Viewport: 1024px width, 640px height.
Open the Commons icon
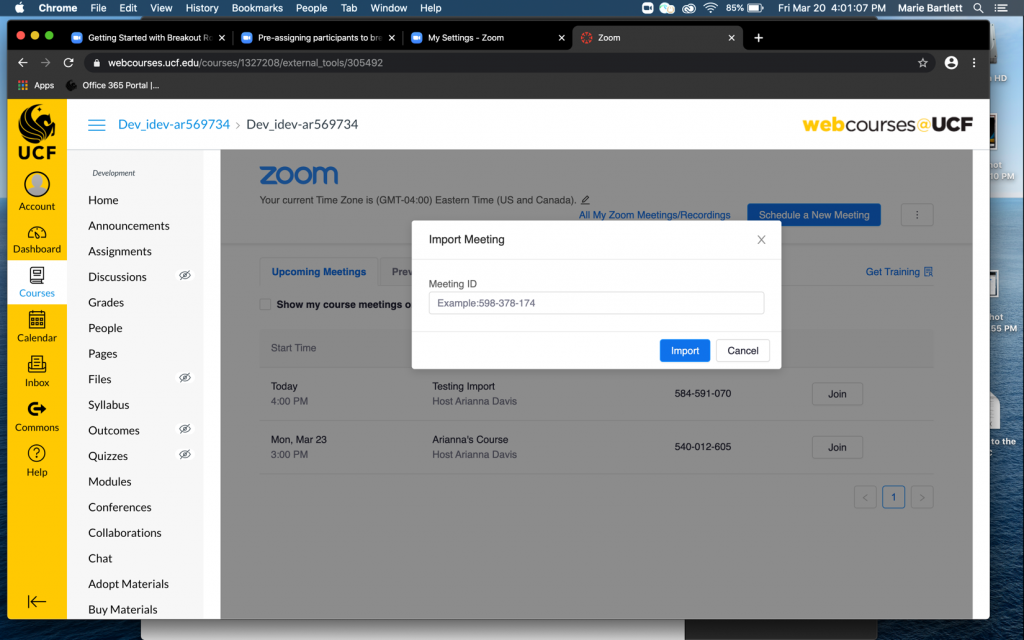pyautogui.click(x=37, y=409)
